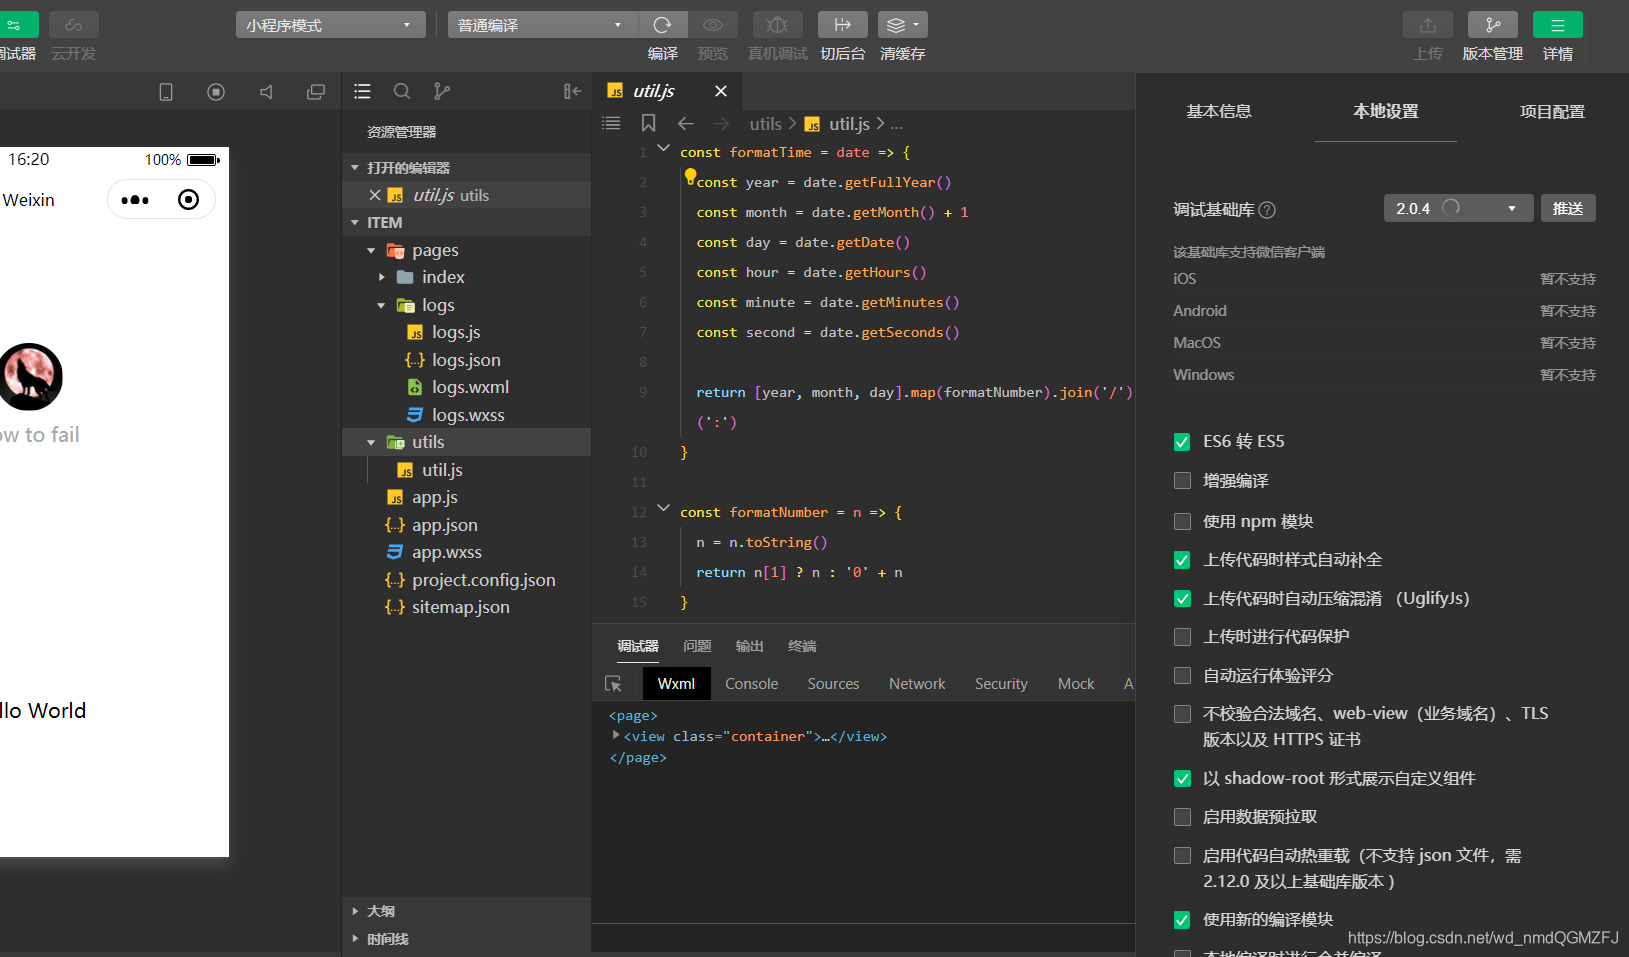This screenshot has height=957, width=1629.
Task: Click wolf avatar image in simulator
Action: pos(30,376)
